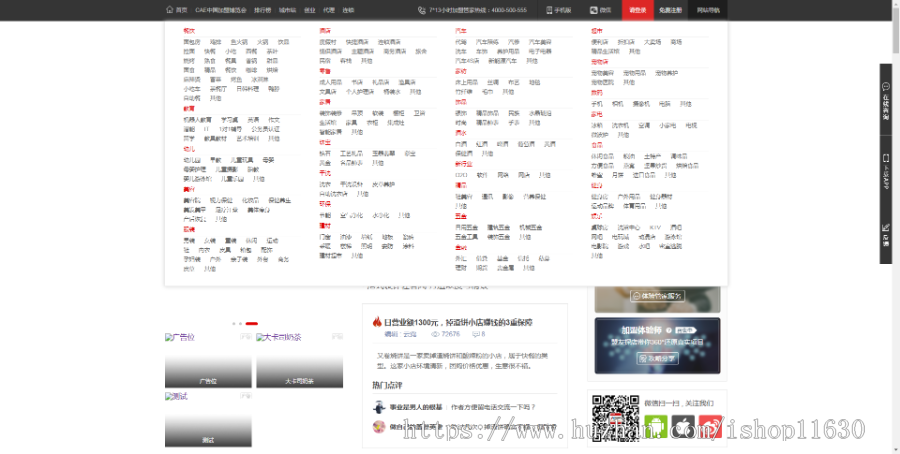Open 手机版 mobile version icon

pos(549,10)
